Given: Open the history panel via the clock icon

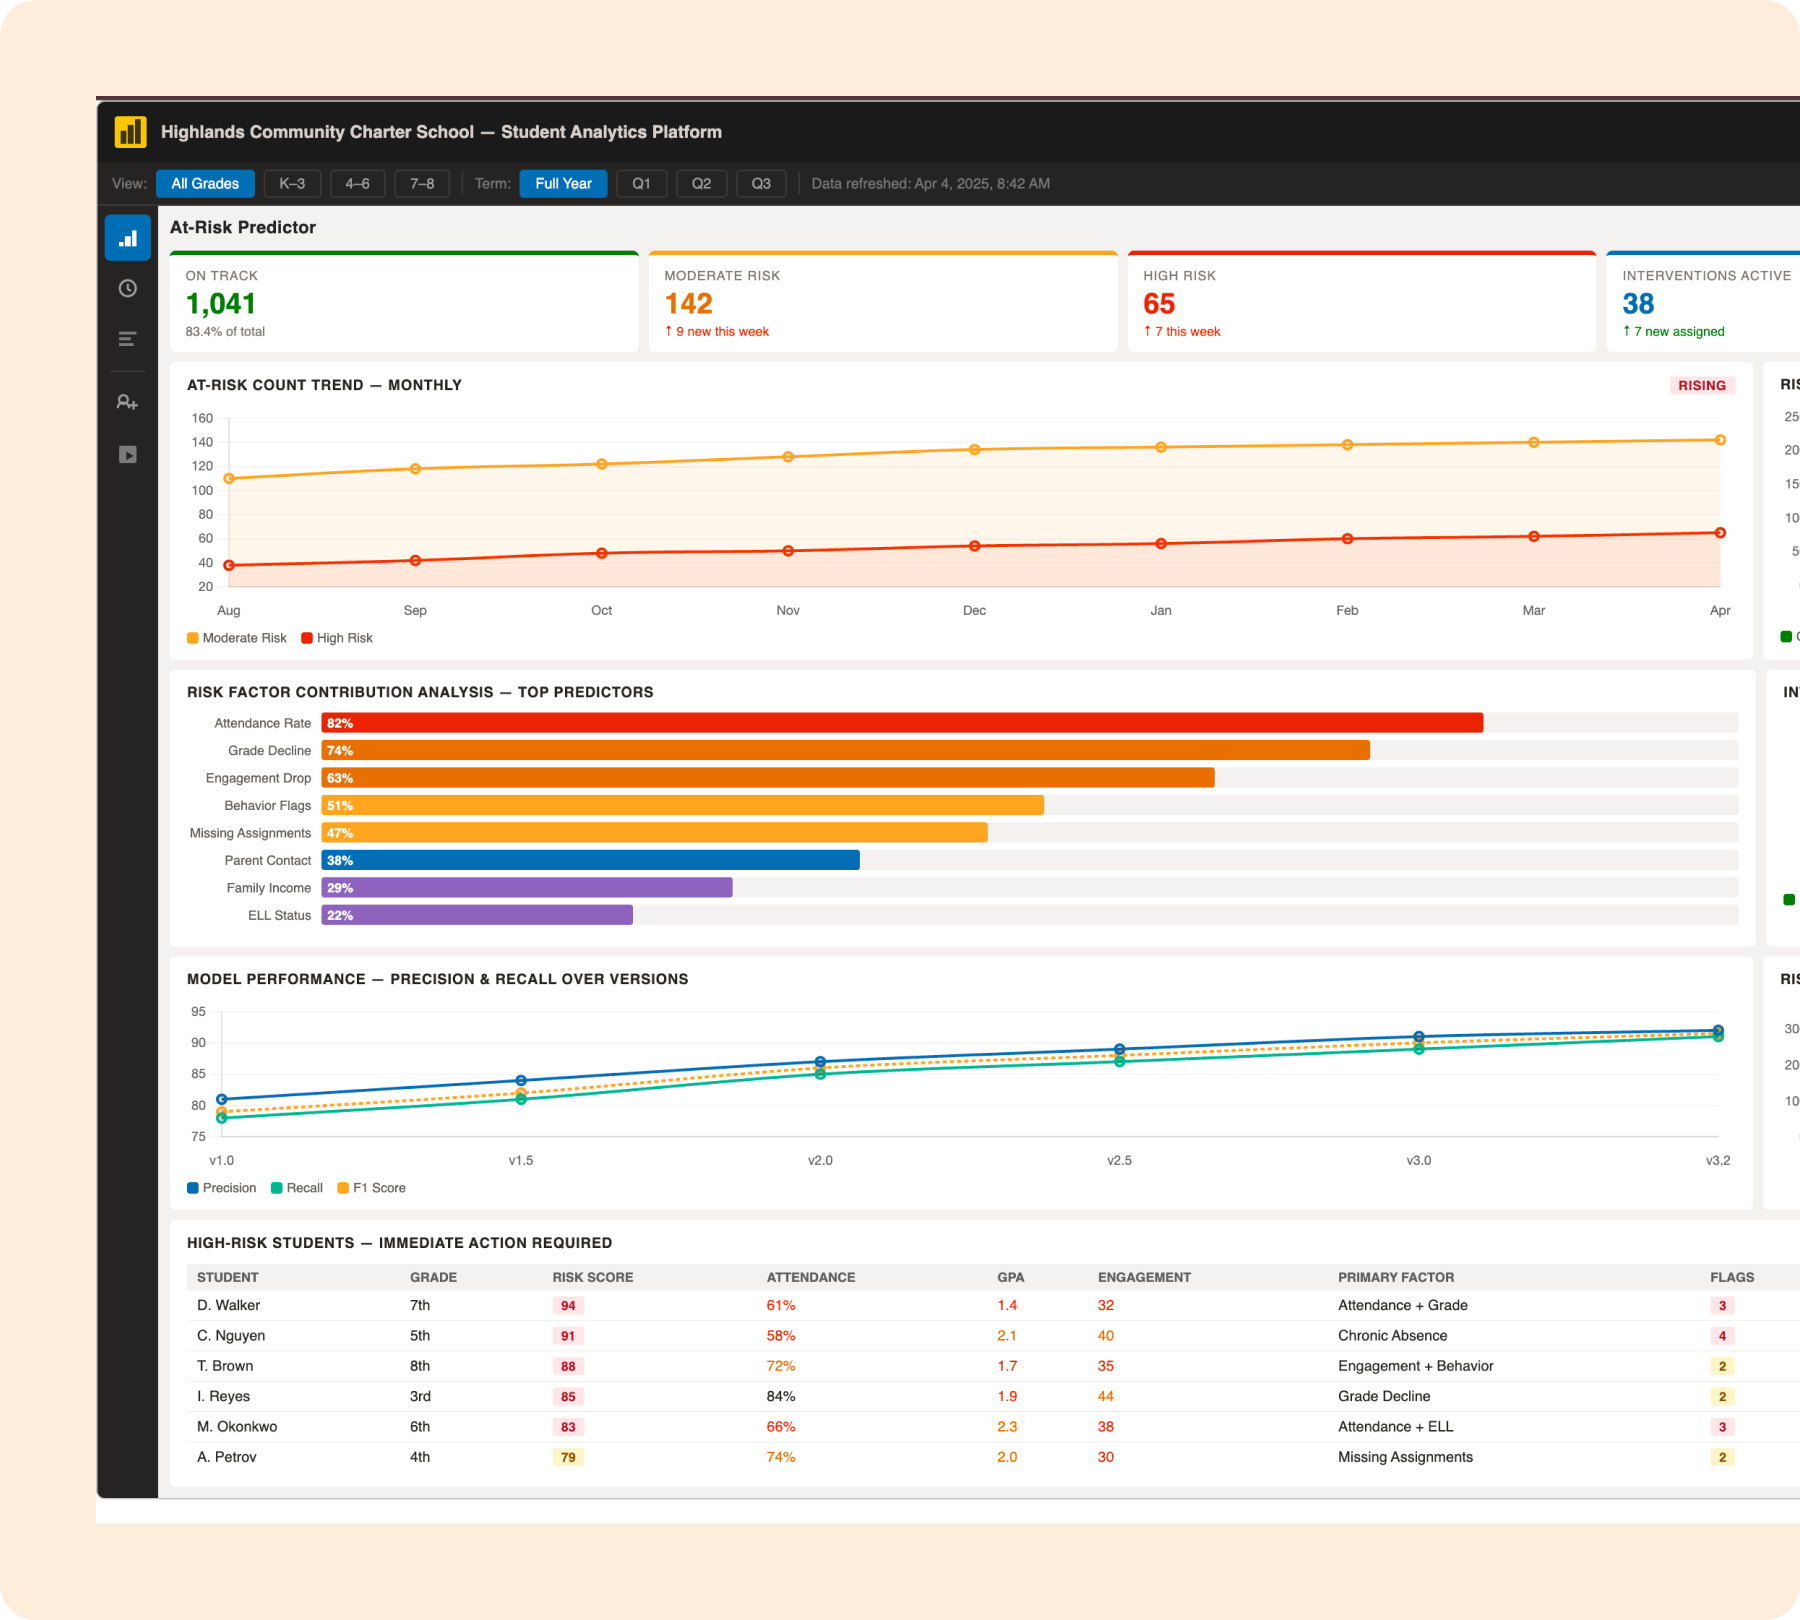Looking at the screenshot, I should click(127, 289).
